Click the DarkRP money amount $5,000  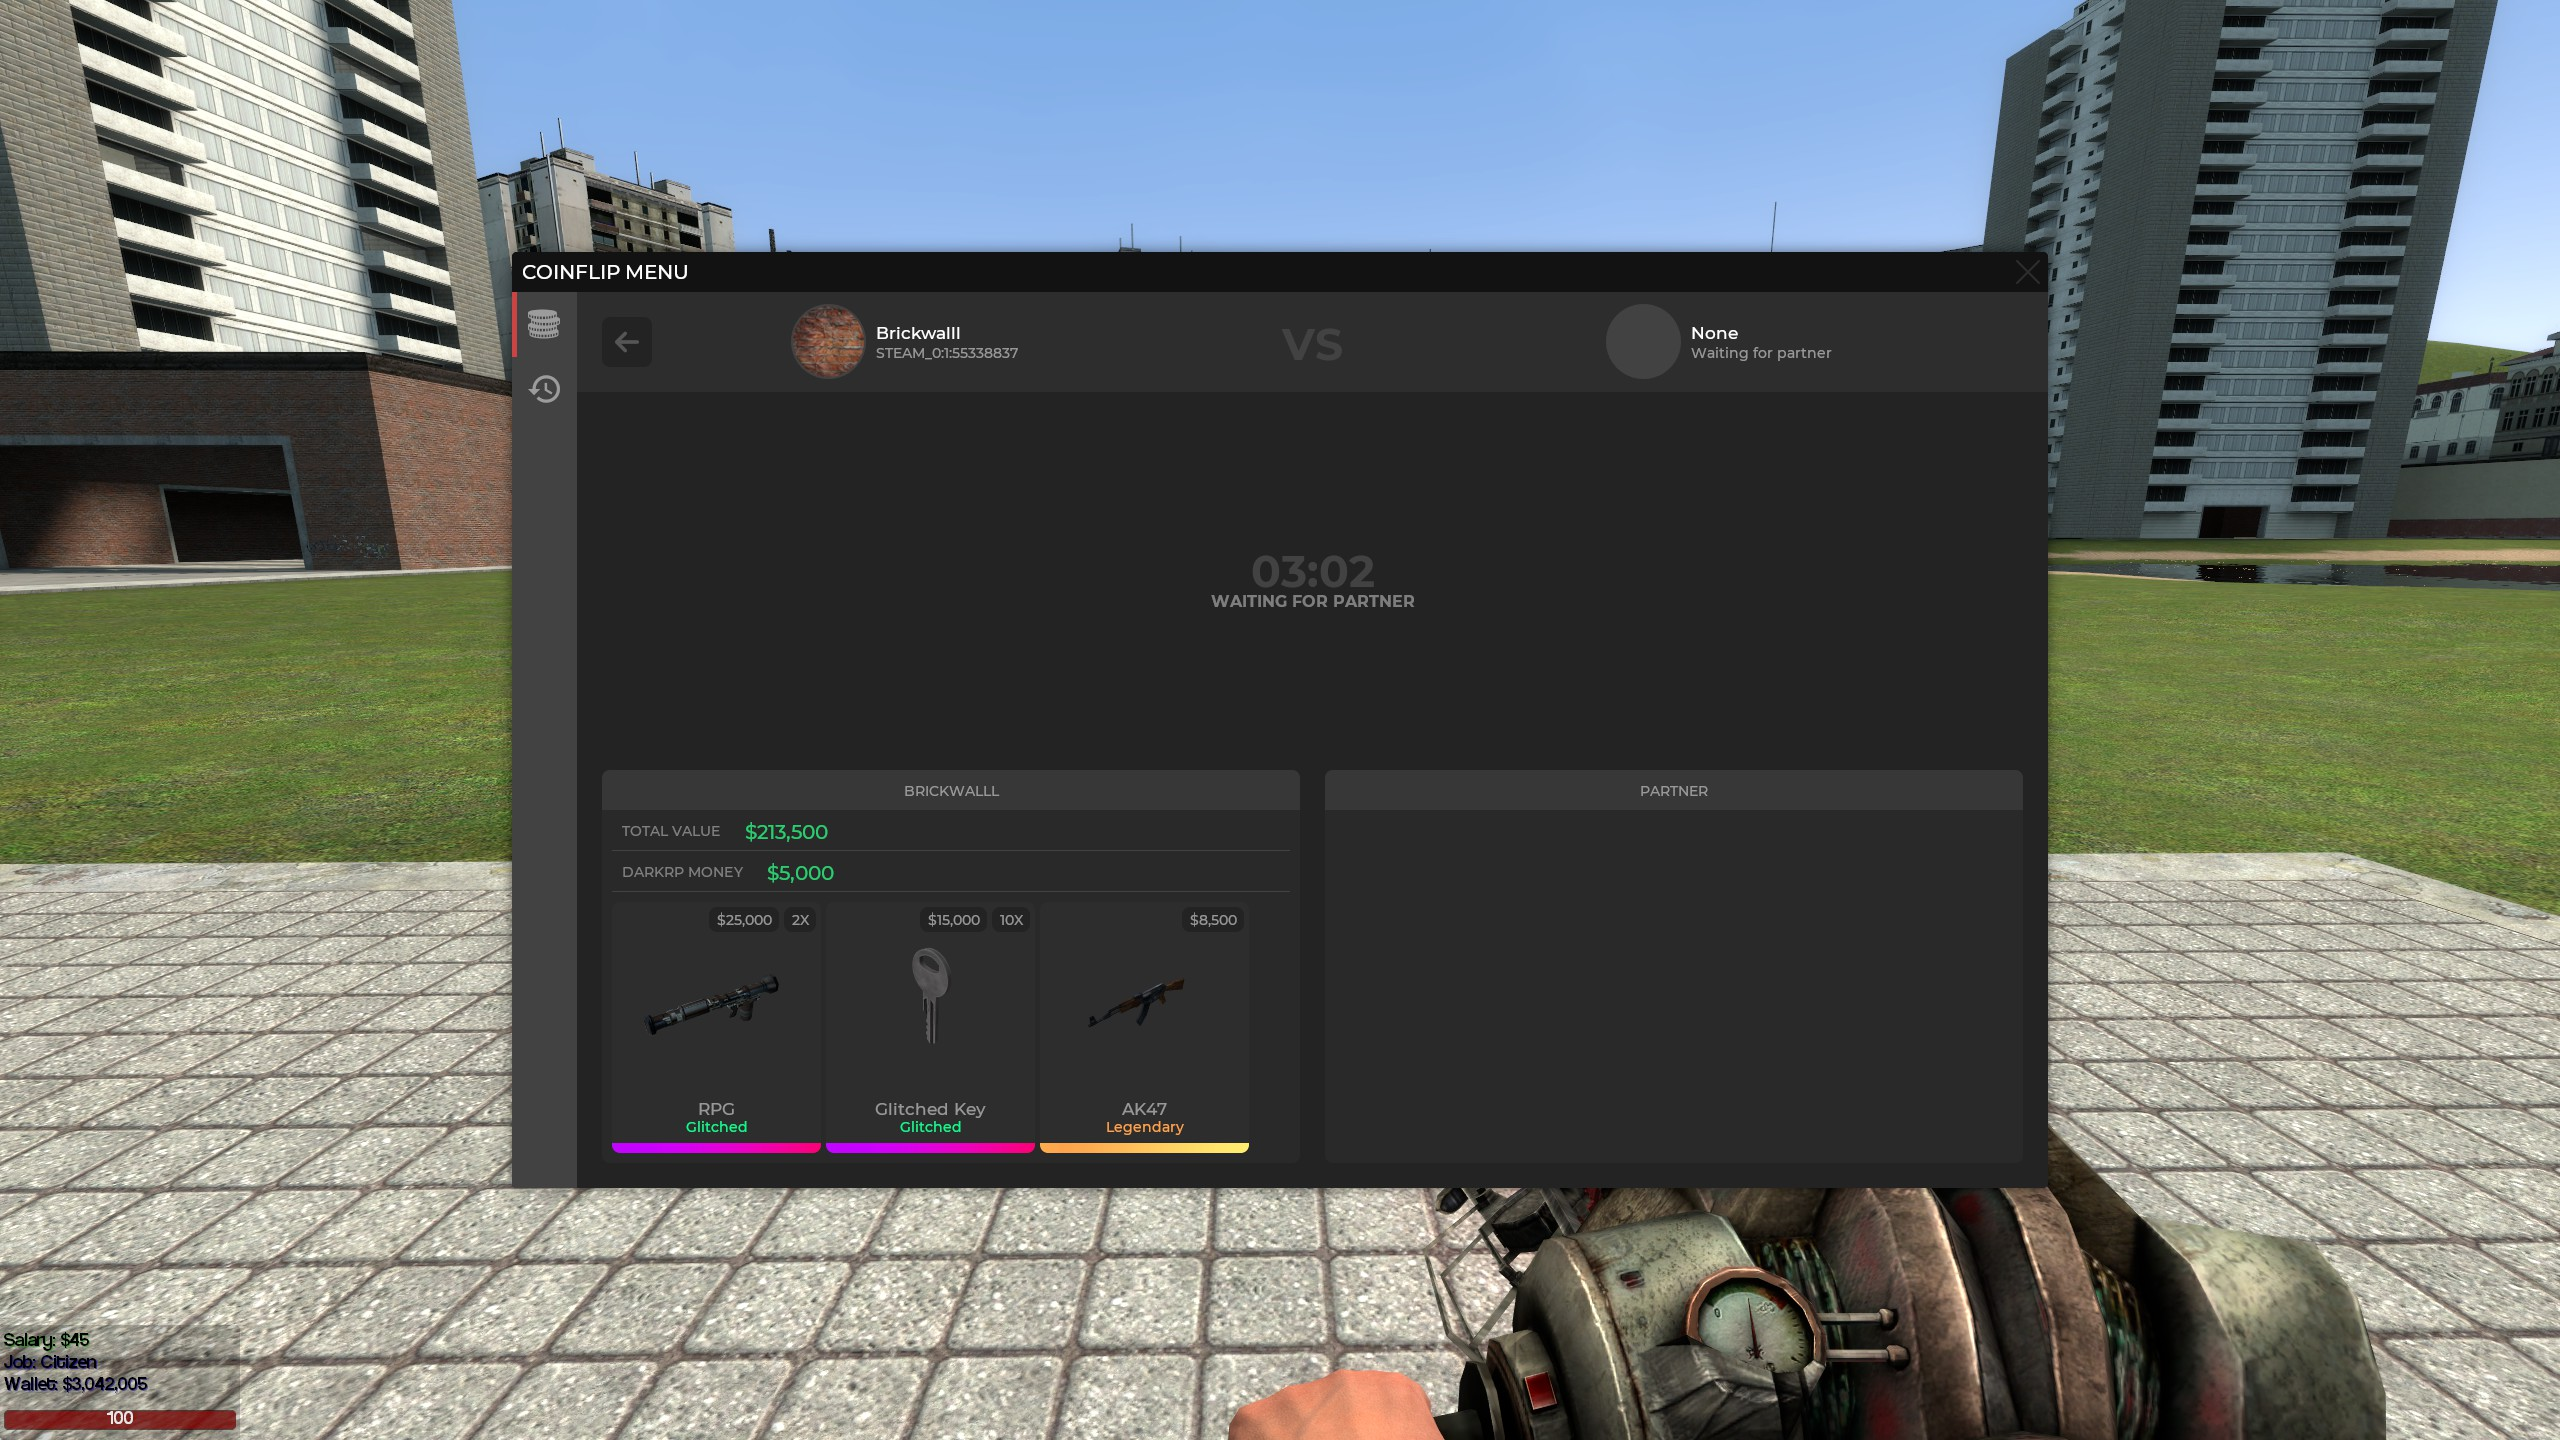[x=800, y=873]
